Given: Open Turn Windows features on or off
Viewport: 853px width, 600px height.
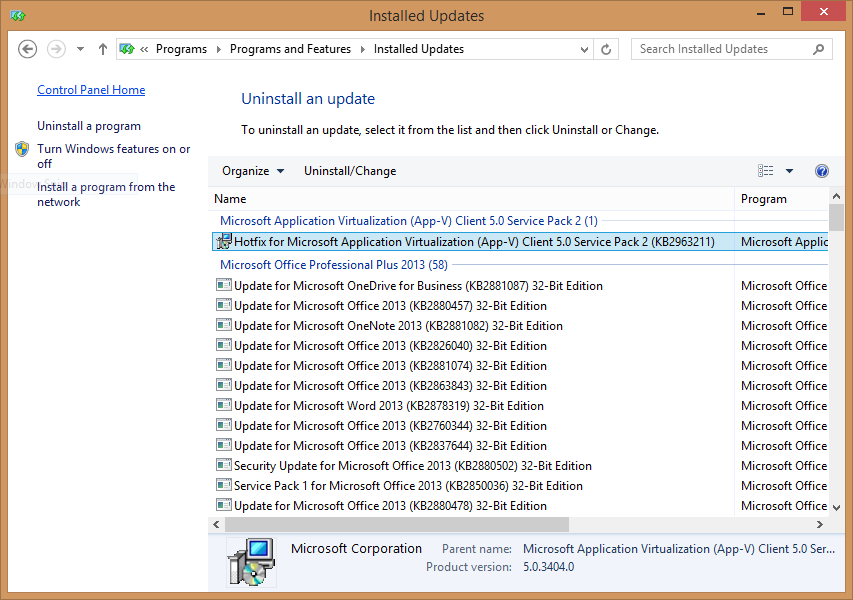Looking at the screenshot, I should pos(114,156).
